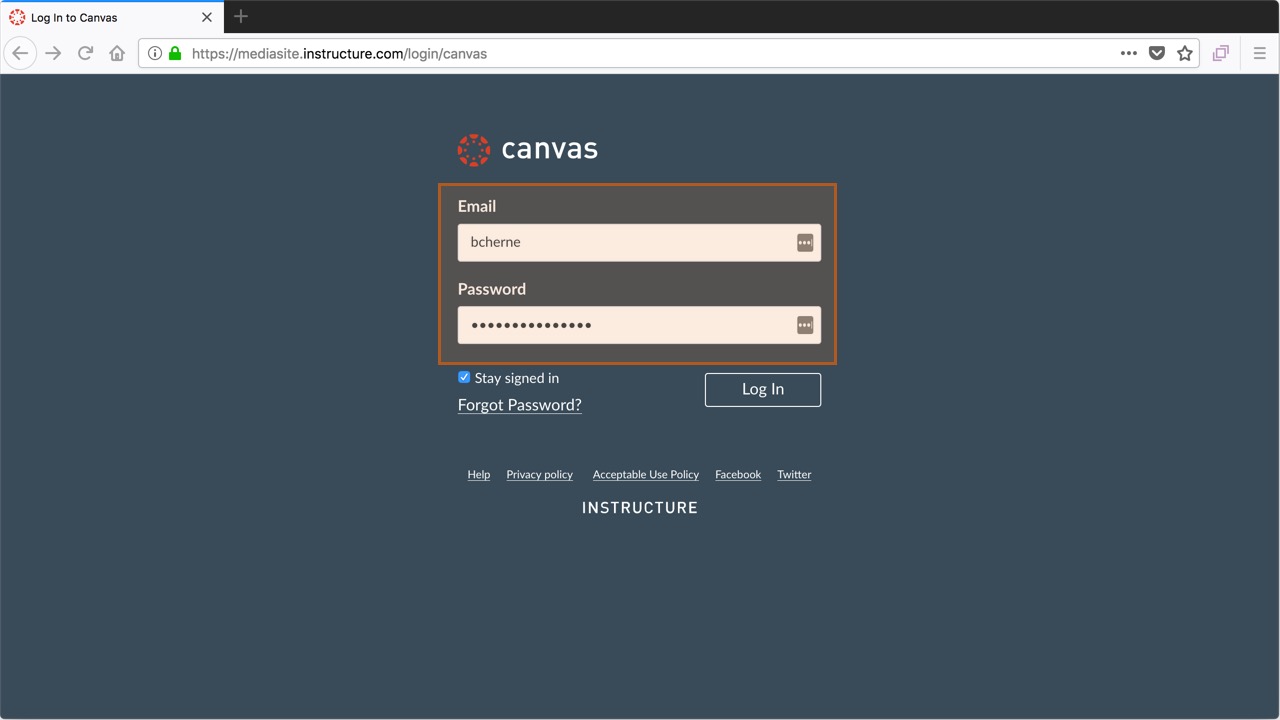This screenshot has width=1280, height=720.
Task: Click the INSTRUCTURE footer logo
Action: click(x=640, y=508)
